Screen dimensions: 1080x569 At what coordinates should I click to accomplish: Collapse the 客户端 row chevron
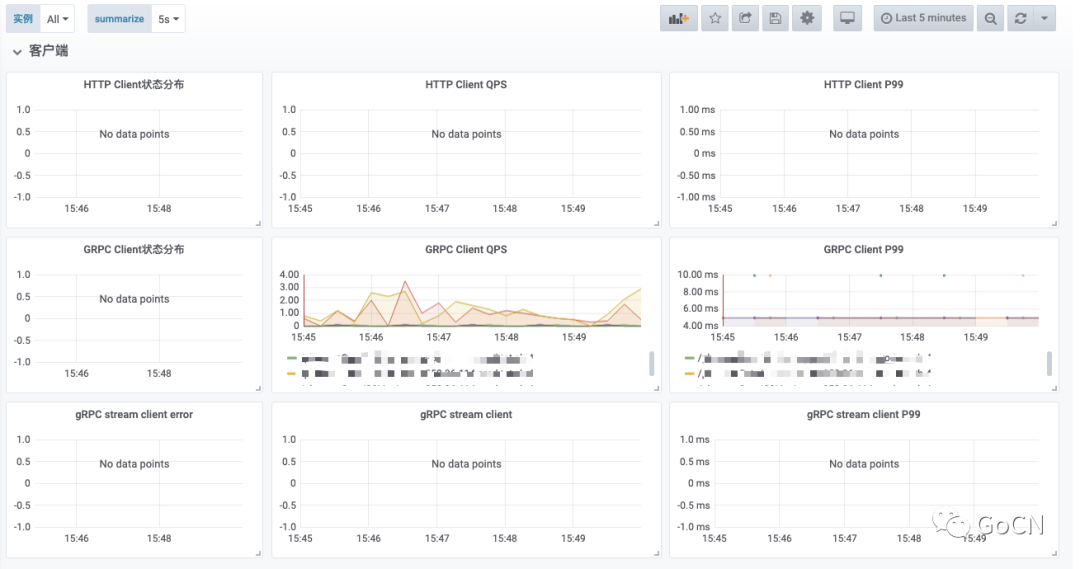pos(17,52)
